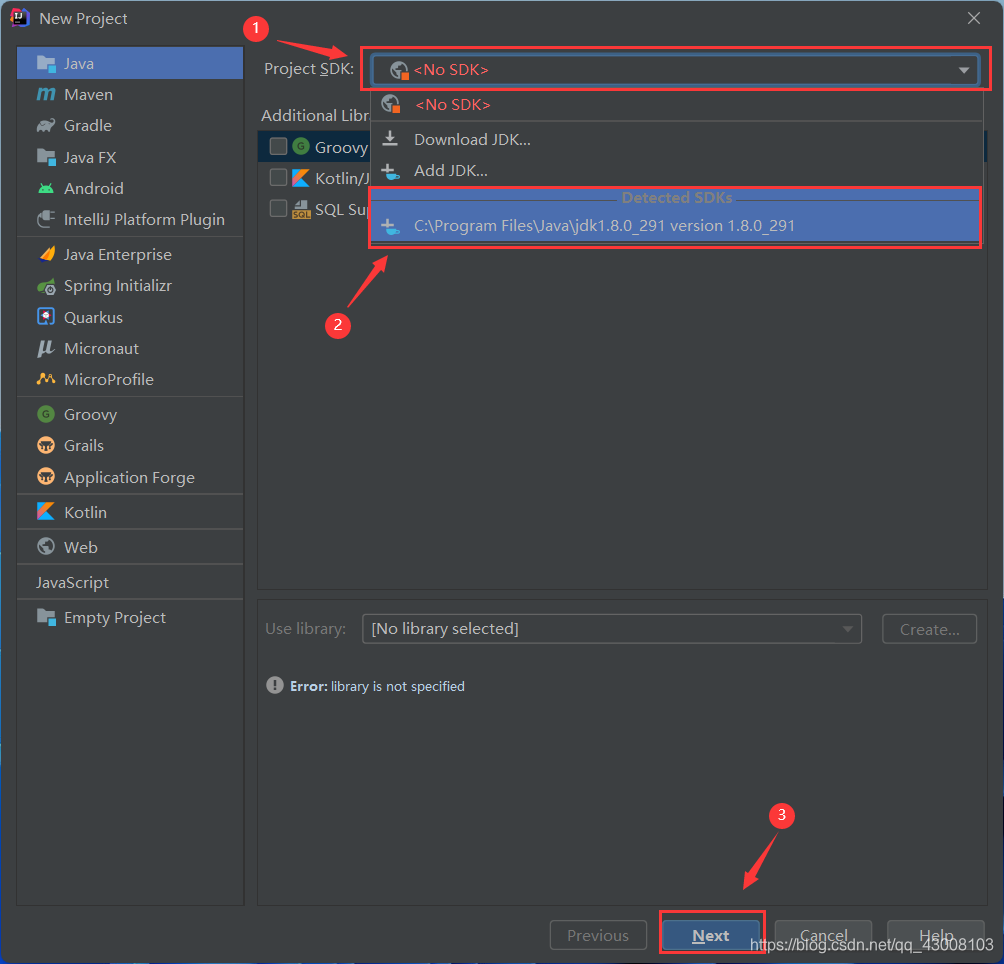Viewport: 1004px width, 964px height.
Task: Click the Cancel button
Action: [823, 935]
